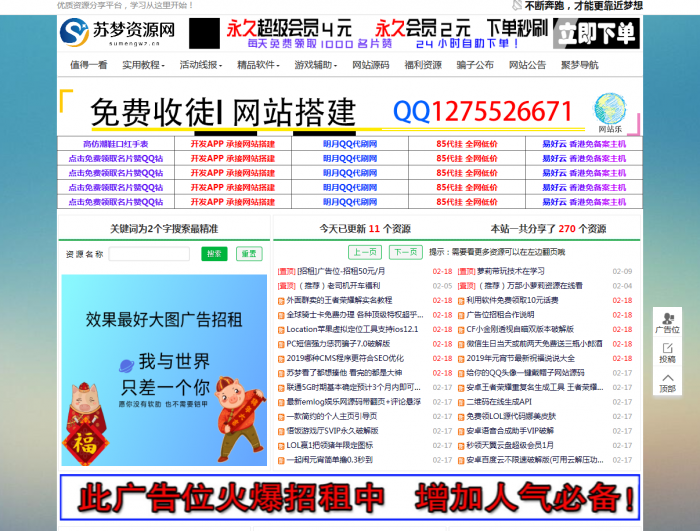The image size is (700, 531).
Task: Click the RSS icon beside 2019年元宵节最新祝福说说大全
Action: coord(460,357)
